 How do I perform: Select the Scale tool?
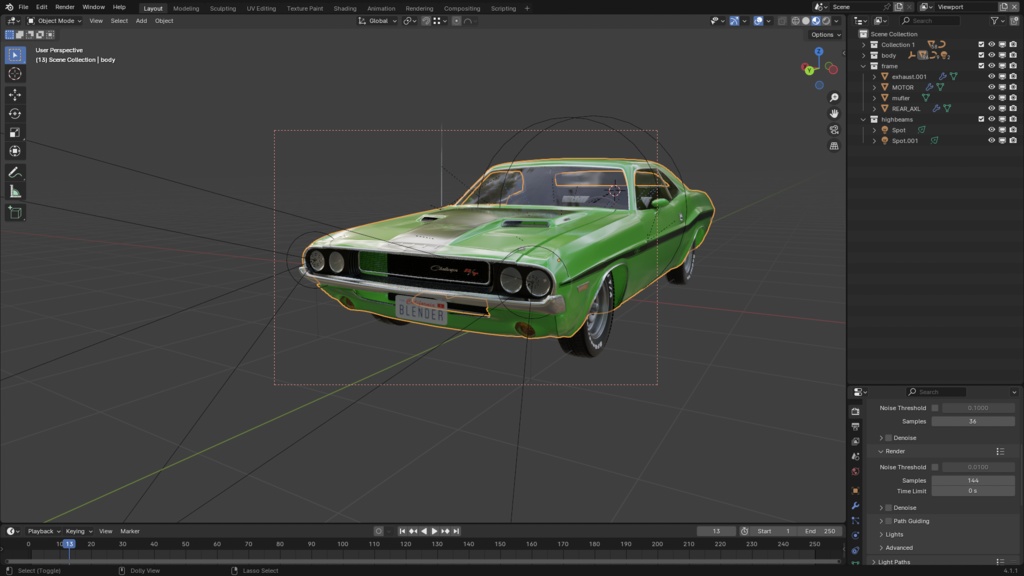15,133
